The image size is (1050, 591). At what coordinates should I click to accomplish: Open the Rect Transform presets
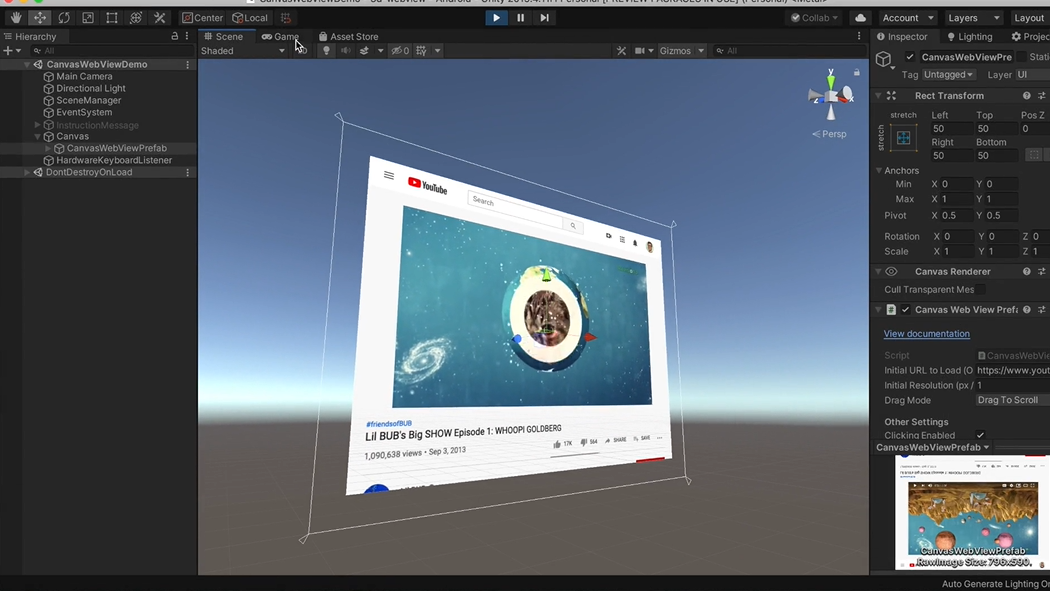click(1041, 96)
